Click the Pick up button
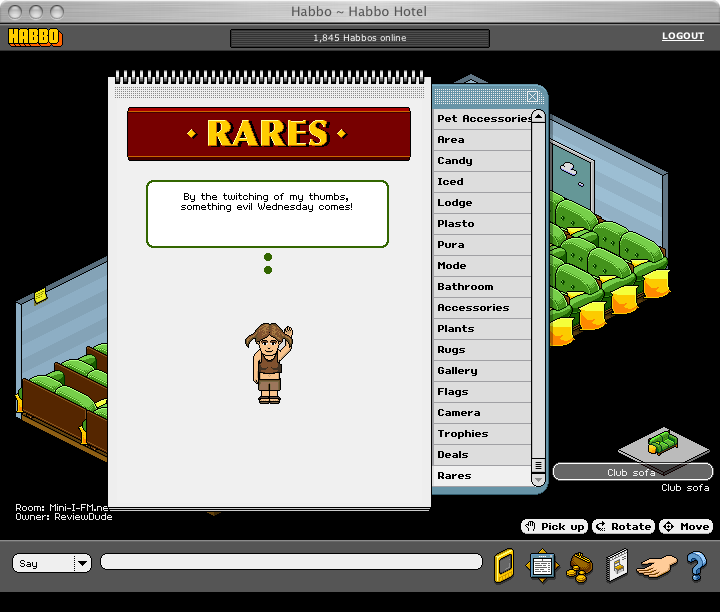Screen dimensions: 720x612 tap(553, 526)
